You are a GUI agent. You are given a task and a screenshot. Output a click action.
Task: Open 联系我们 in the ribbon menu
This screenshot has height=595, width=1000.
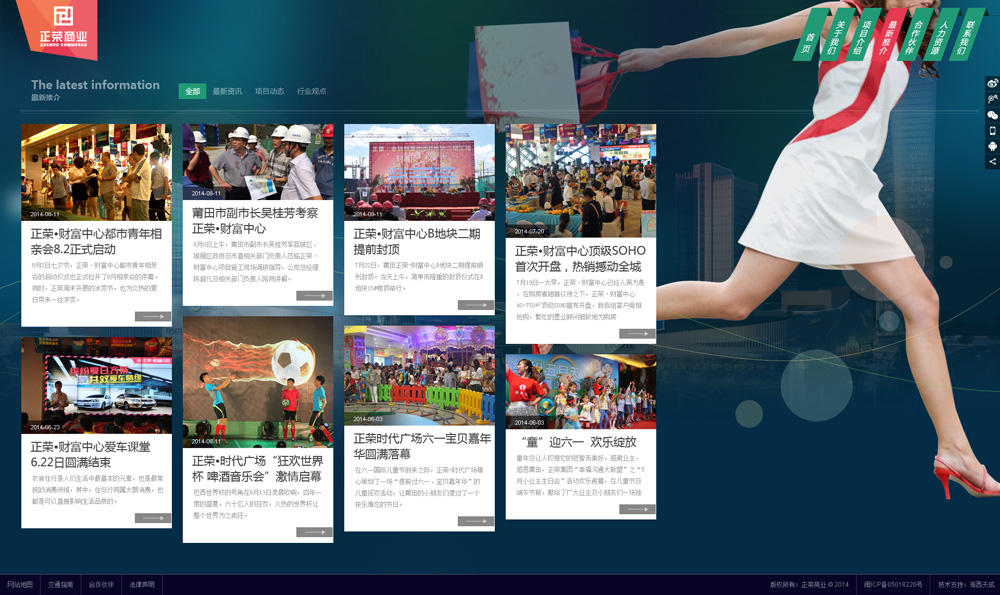966,34
